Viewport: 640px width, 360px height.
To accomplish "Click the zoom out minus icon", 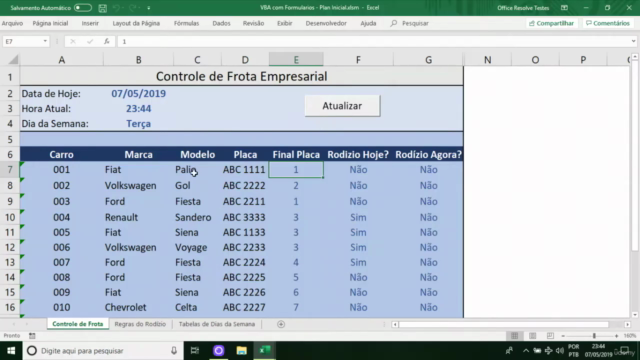I will tap(563, 336).
